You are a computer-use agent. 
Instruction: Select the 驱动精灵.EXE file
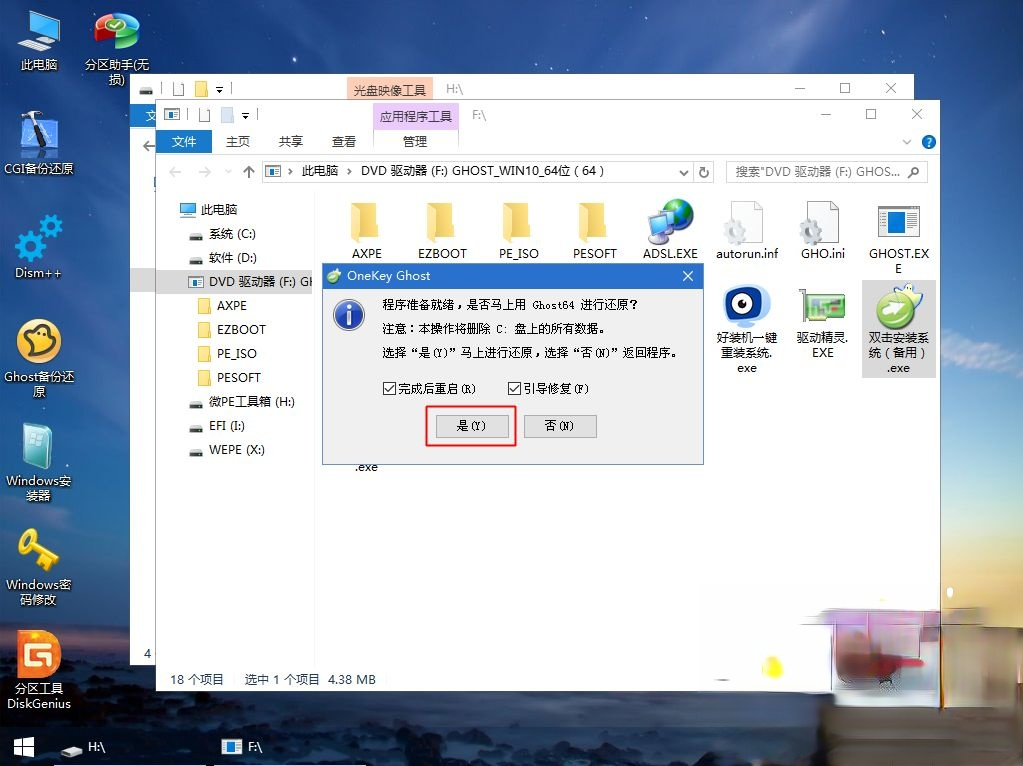coord(822,323)
